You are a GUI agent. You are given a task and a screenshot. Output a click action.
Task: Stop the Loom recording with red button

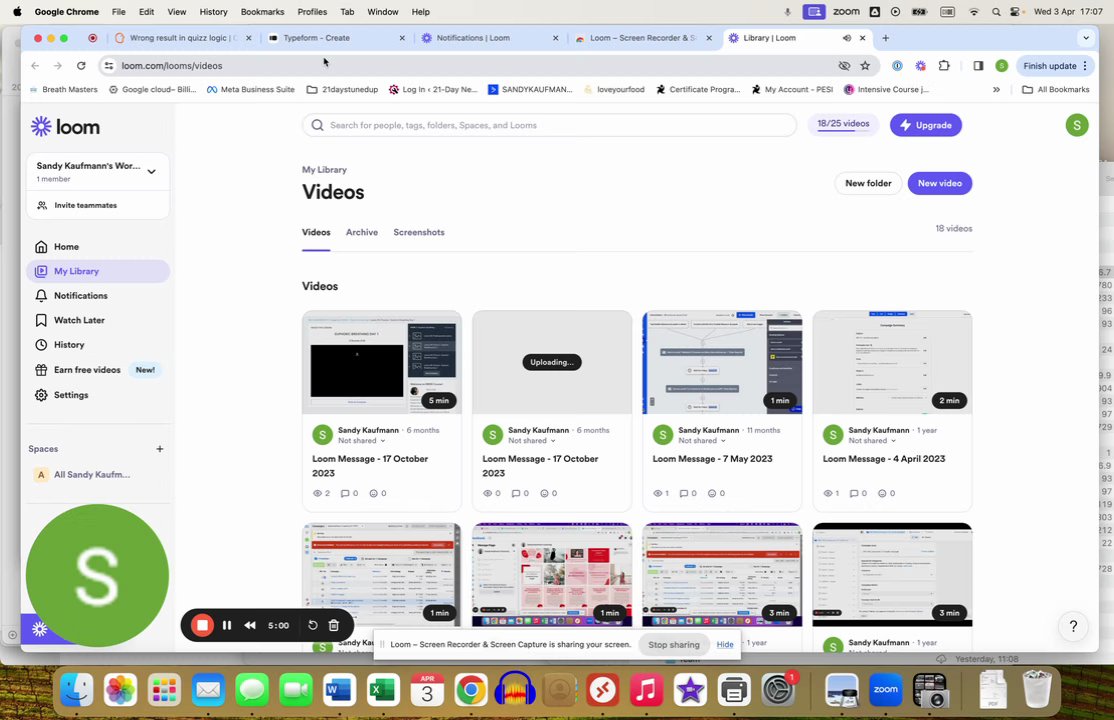tap(202, 625)
